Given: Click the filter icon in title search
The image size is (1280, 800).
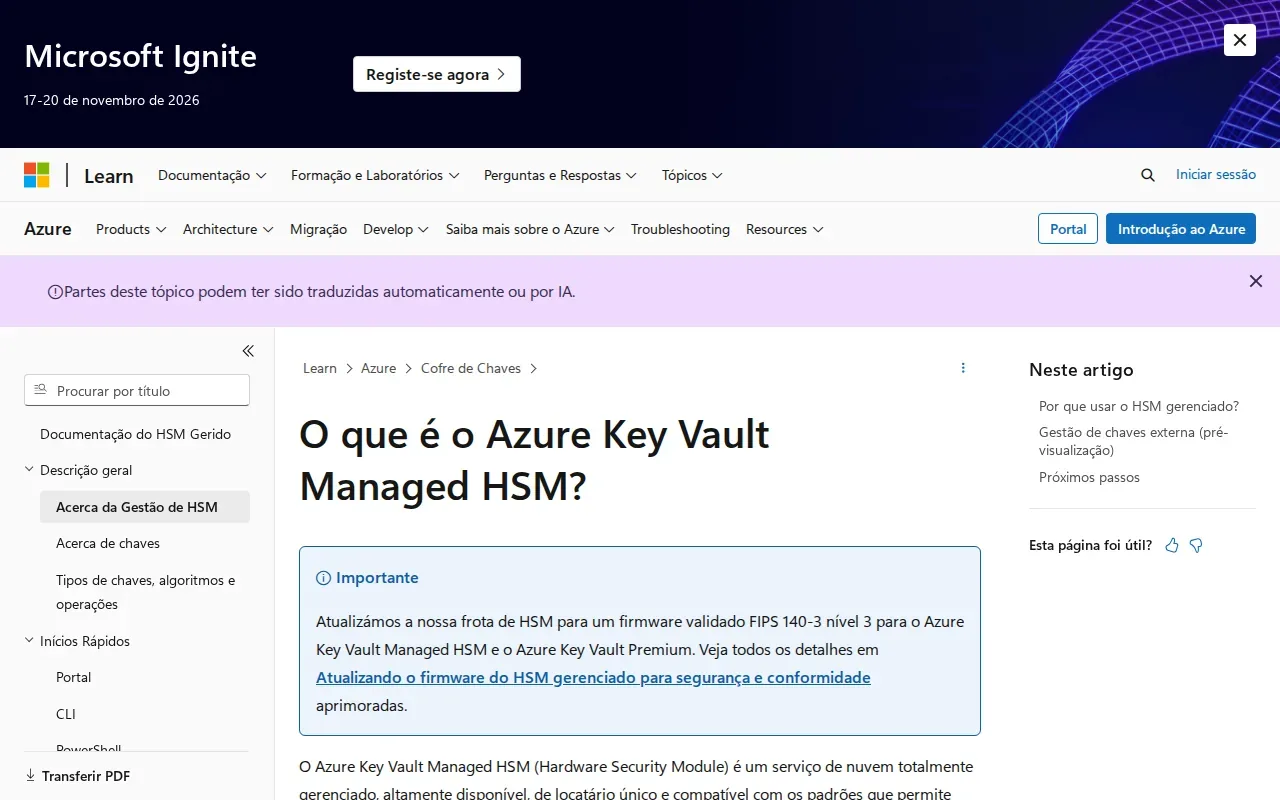Looking at the screenshot, I should click(x=41, y=390).
